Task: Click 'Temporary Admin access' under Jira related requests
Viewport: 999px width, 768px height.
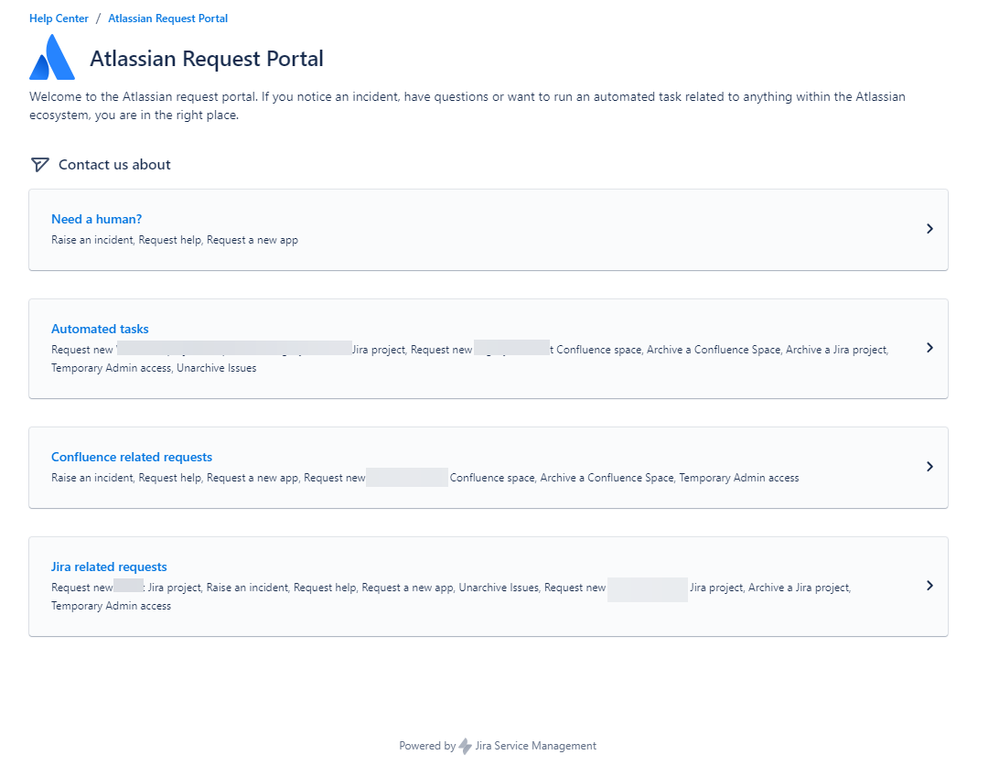Action: tap(111, 606)
